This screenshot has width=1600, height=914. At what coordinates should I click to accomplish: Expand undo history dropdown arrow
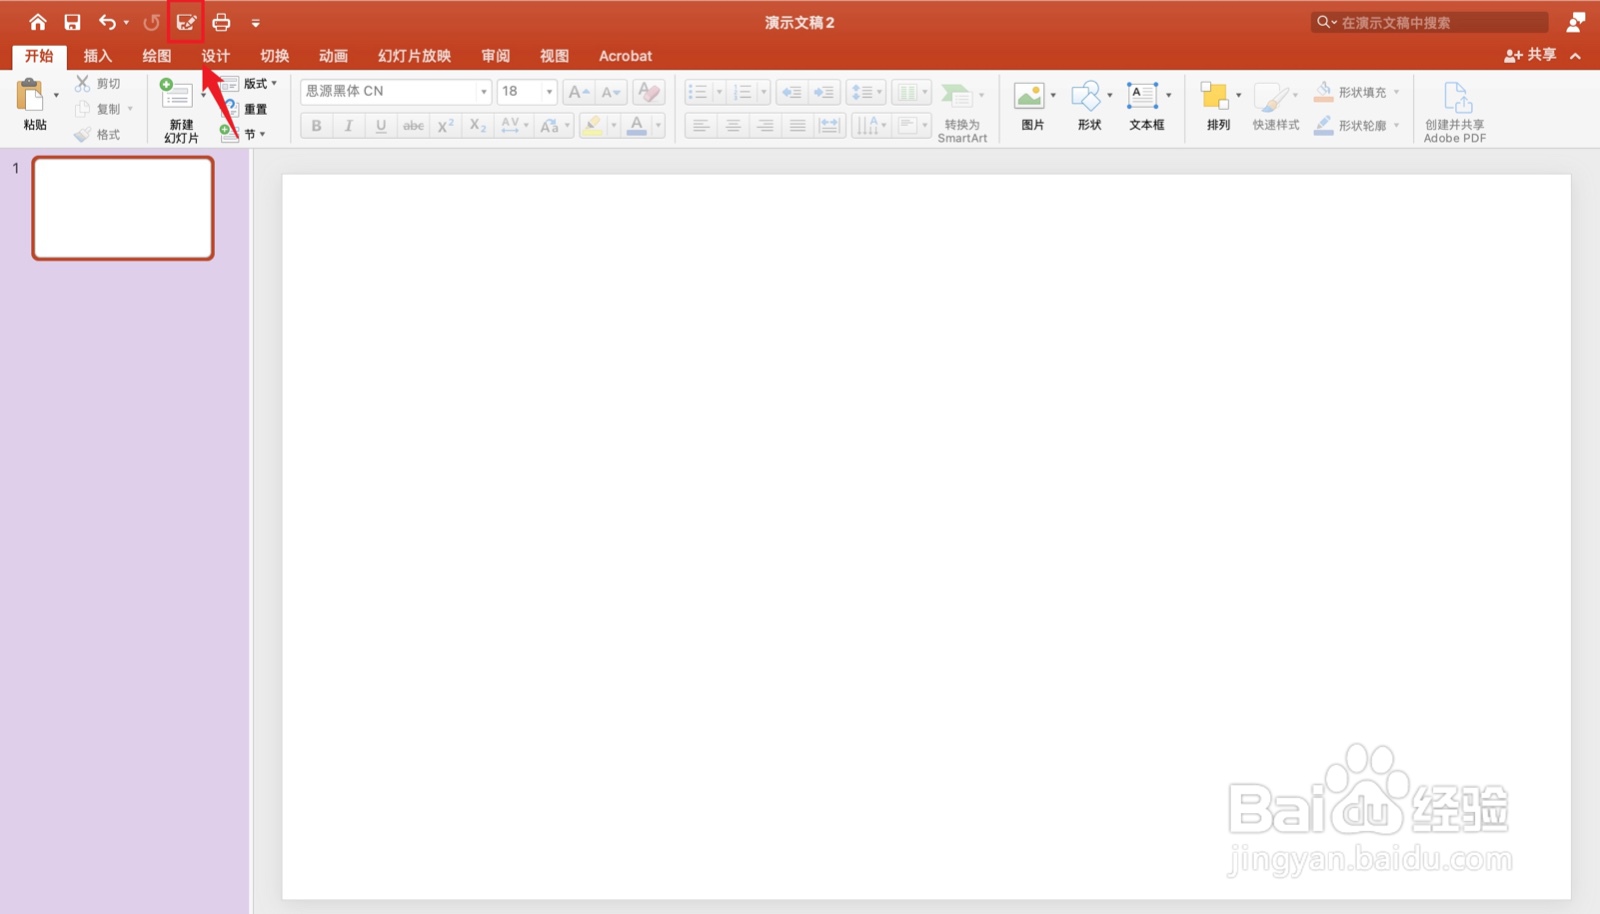126,22
